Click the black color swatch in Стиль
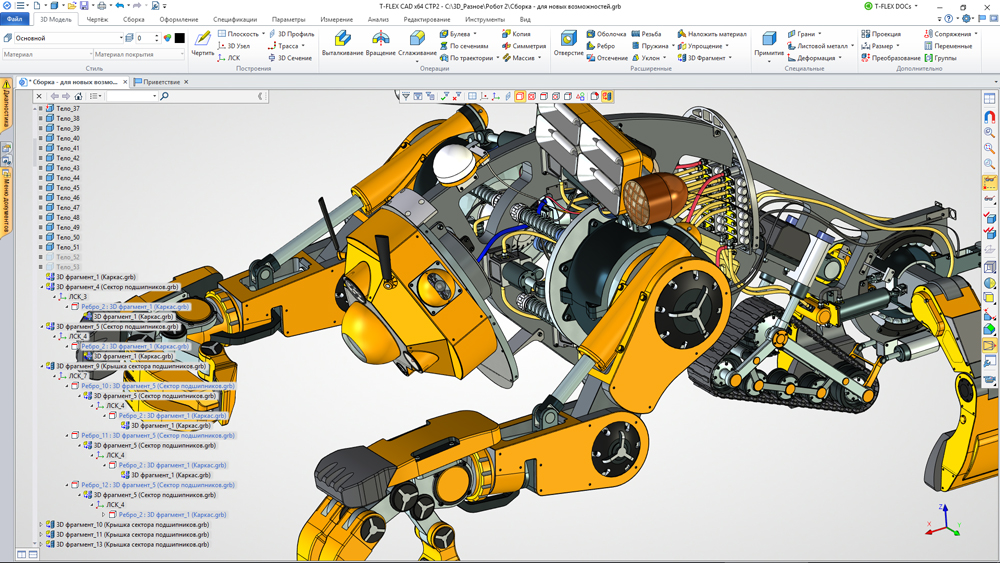 (x=180, y=38)
